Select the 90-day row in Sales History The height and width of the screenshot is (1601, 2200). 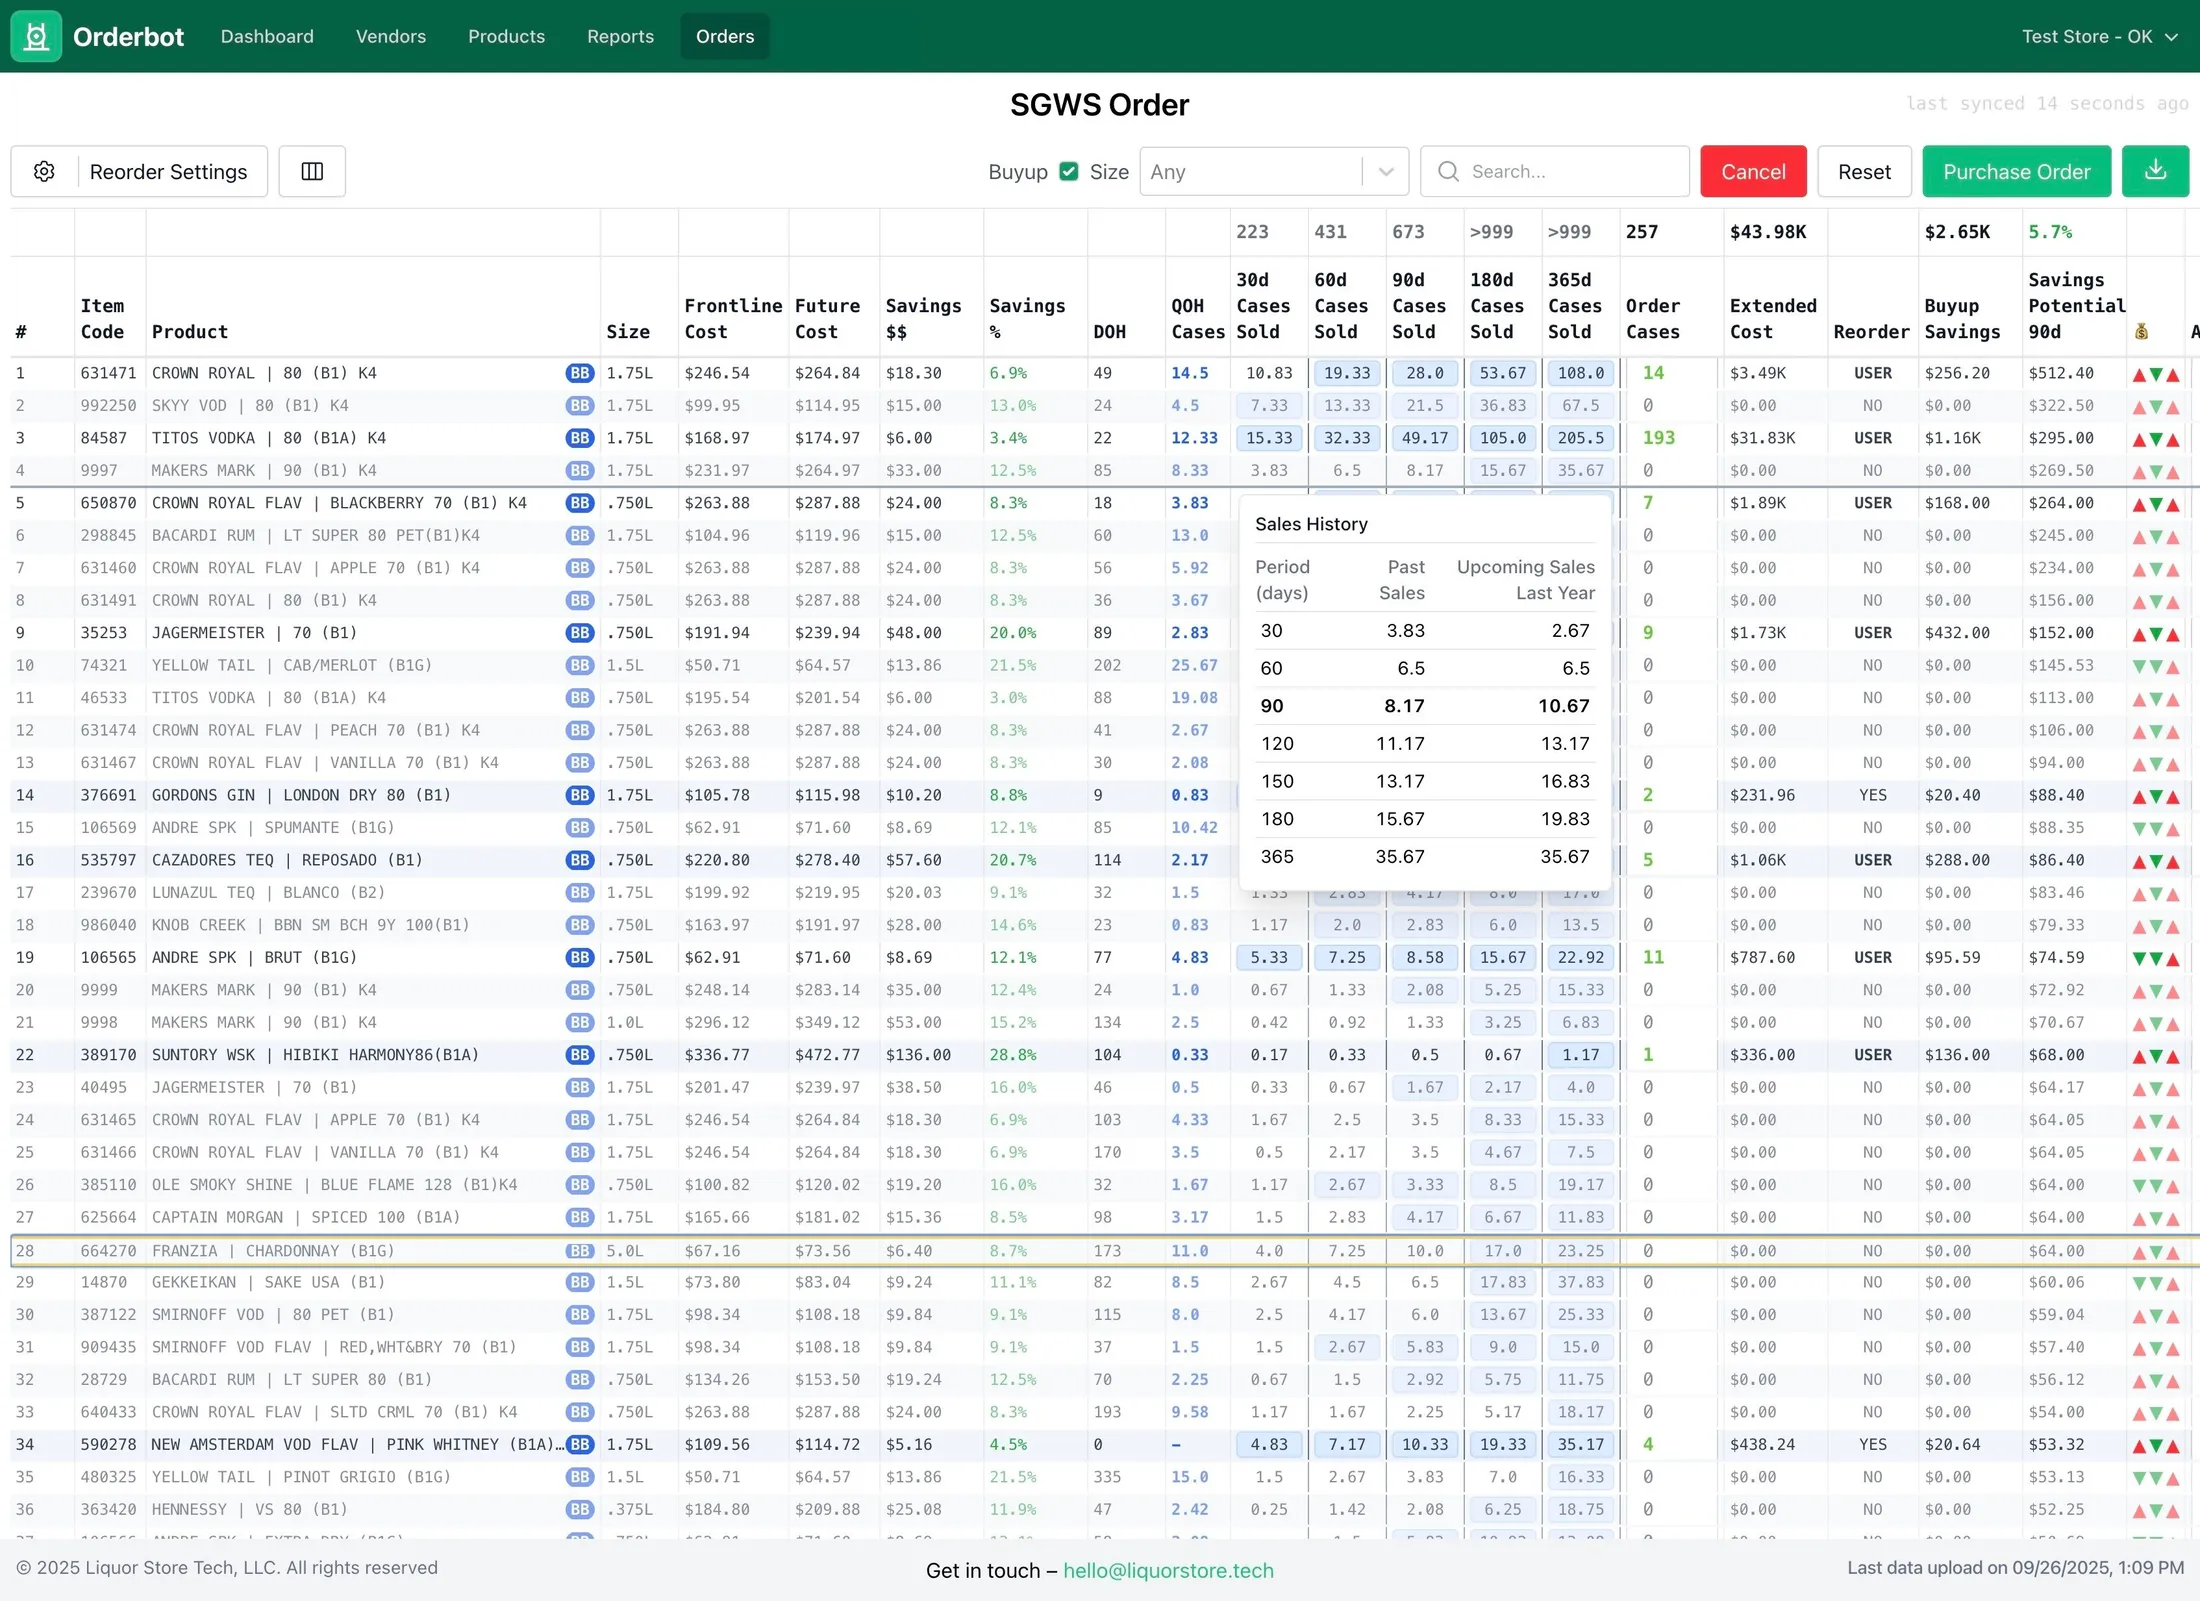pyautogui.click(x=1424, y=706)
